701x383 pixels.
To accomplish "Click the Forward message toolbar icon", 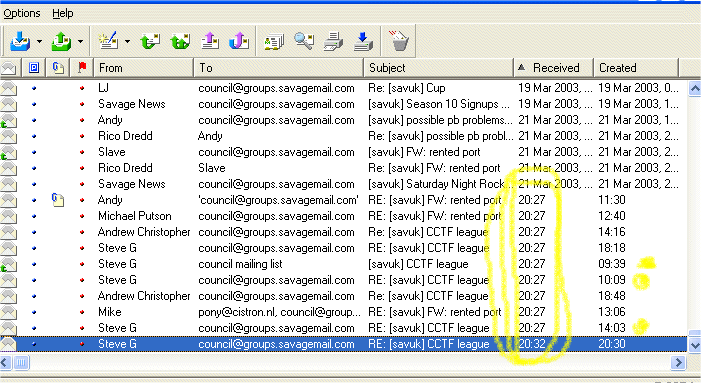I will coord(210,41).
